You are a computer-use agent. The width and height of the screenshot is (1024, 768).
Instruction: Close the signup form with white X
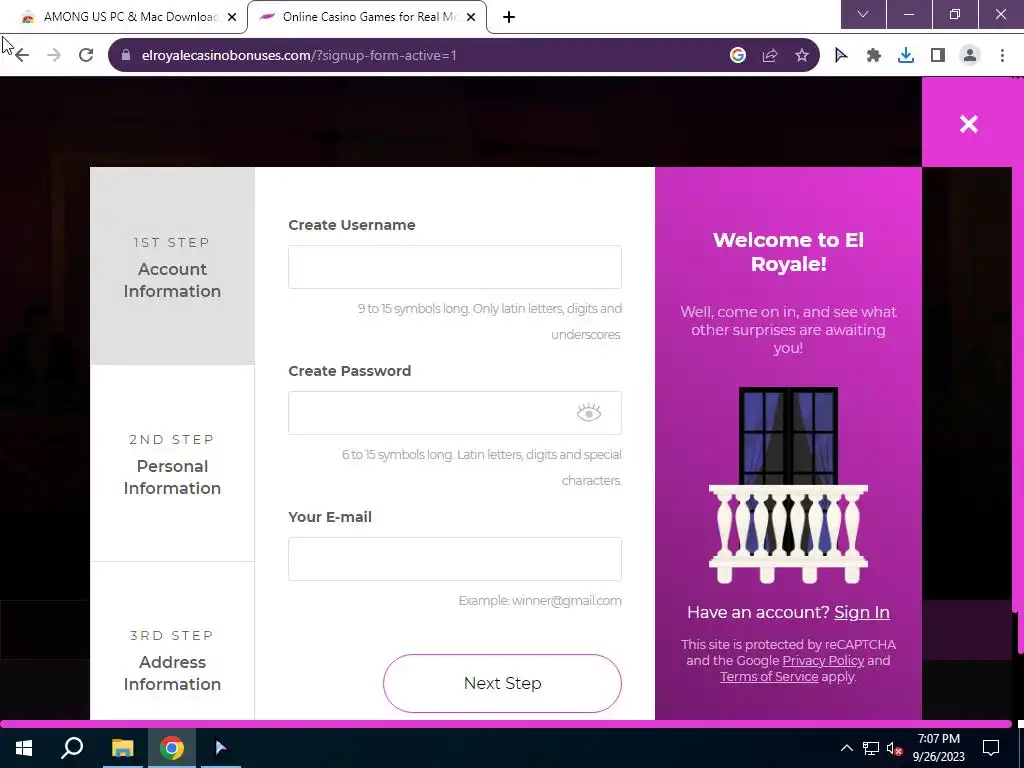tap(968, 123)
